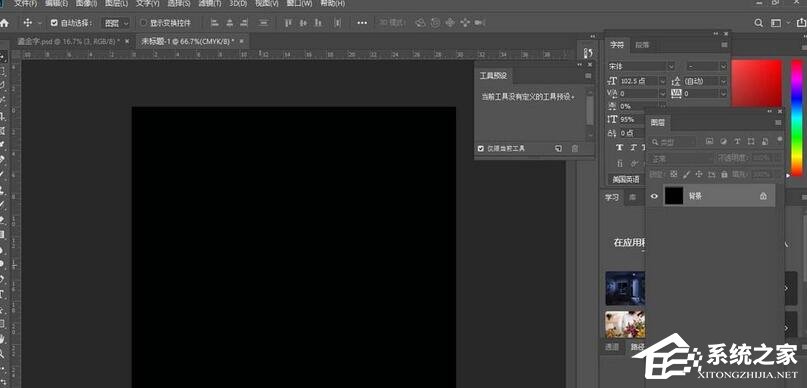The height and width of the screenshot is (388, 807).
Task: Open the layer filter type dropdown
Action: tap(673, 142)
